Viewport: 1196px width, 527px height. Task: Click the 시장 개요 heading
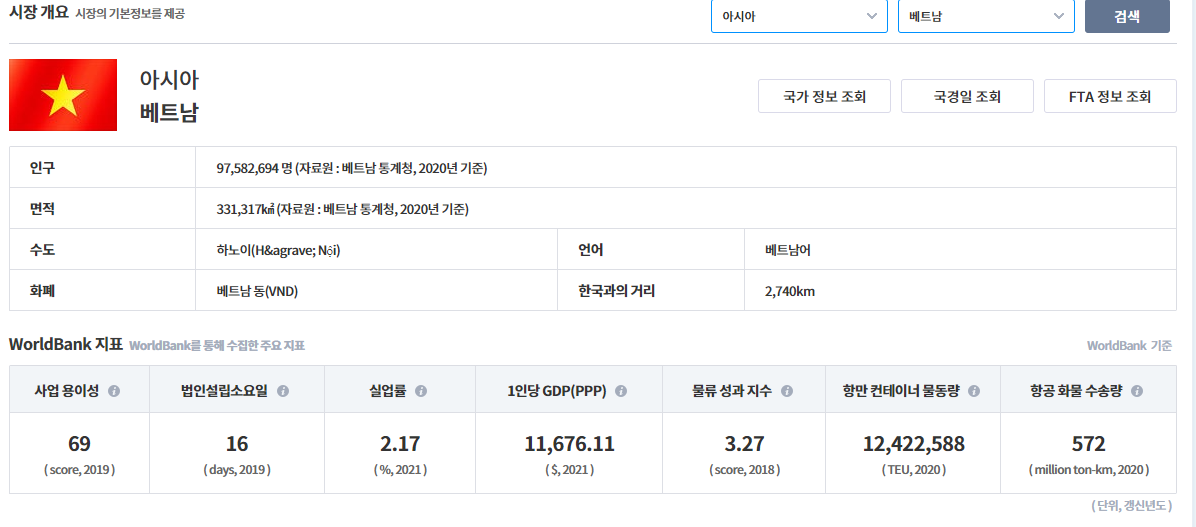(x=38, y=12)
